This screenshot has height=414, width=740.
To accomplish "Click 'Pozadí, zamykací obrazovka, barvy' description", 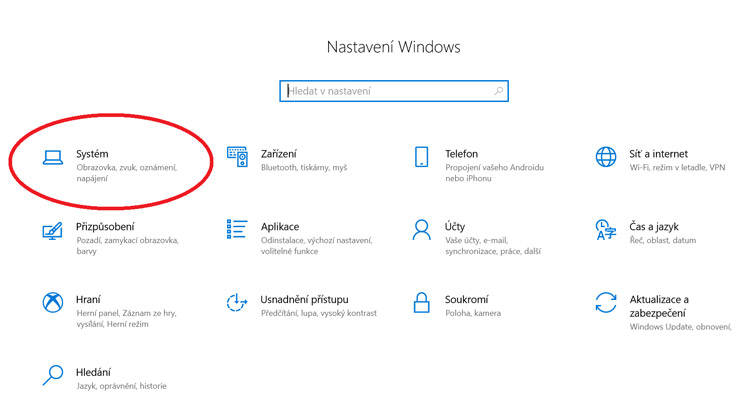I will click(x=127, y=245).
